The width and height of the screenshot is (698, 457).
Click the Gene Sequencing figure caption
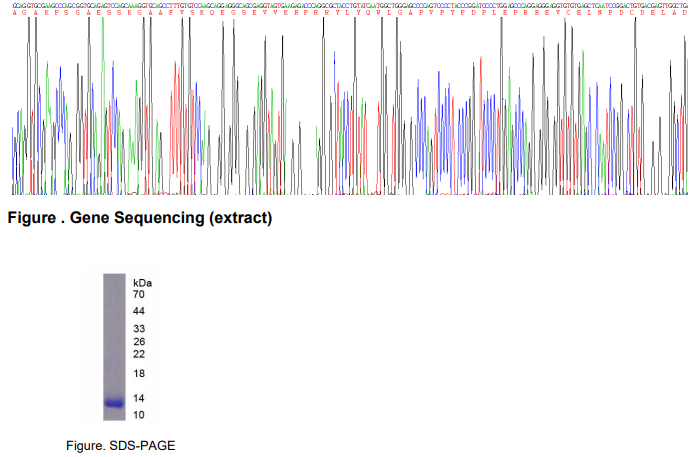139,218
